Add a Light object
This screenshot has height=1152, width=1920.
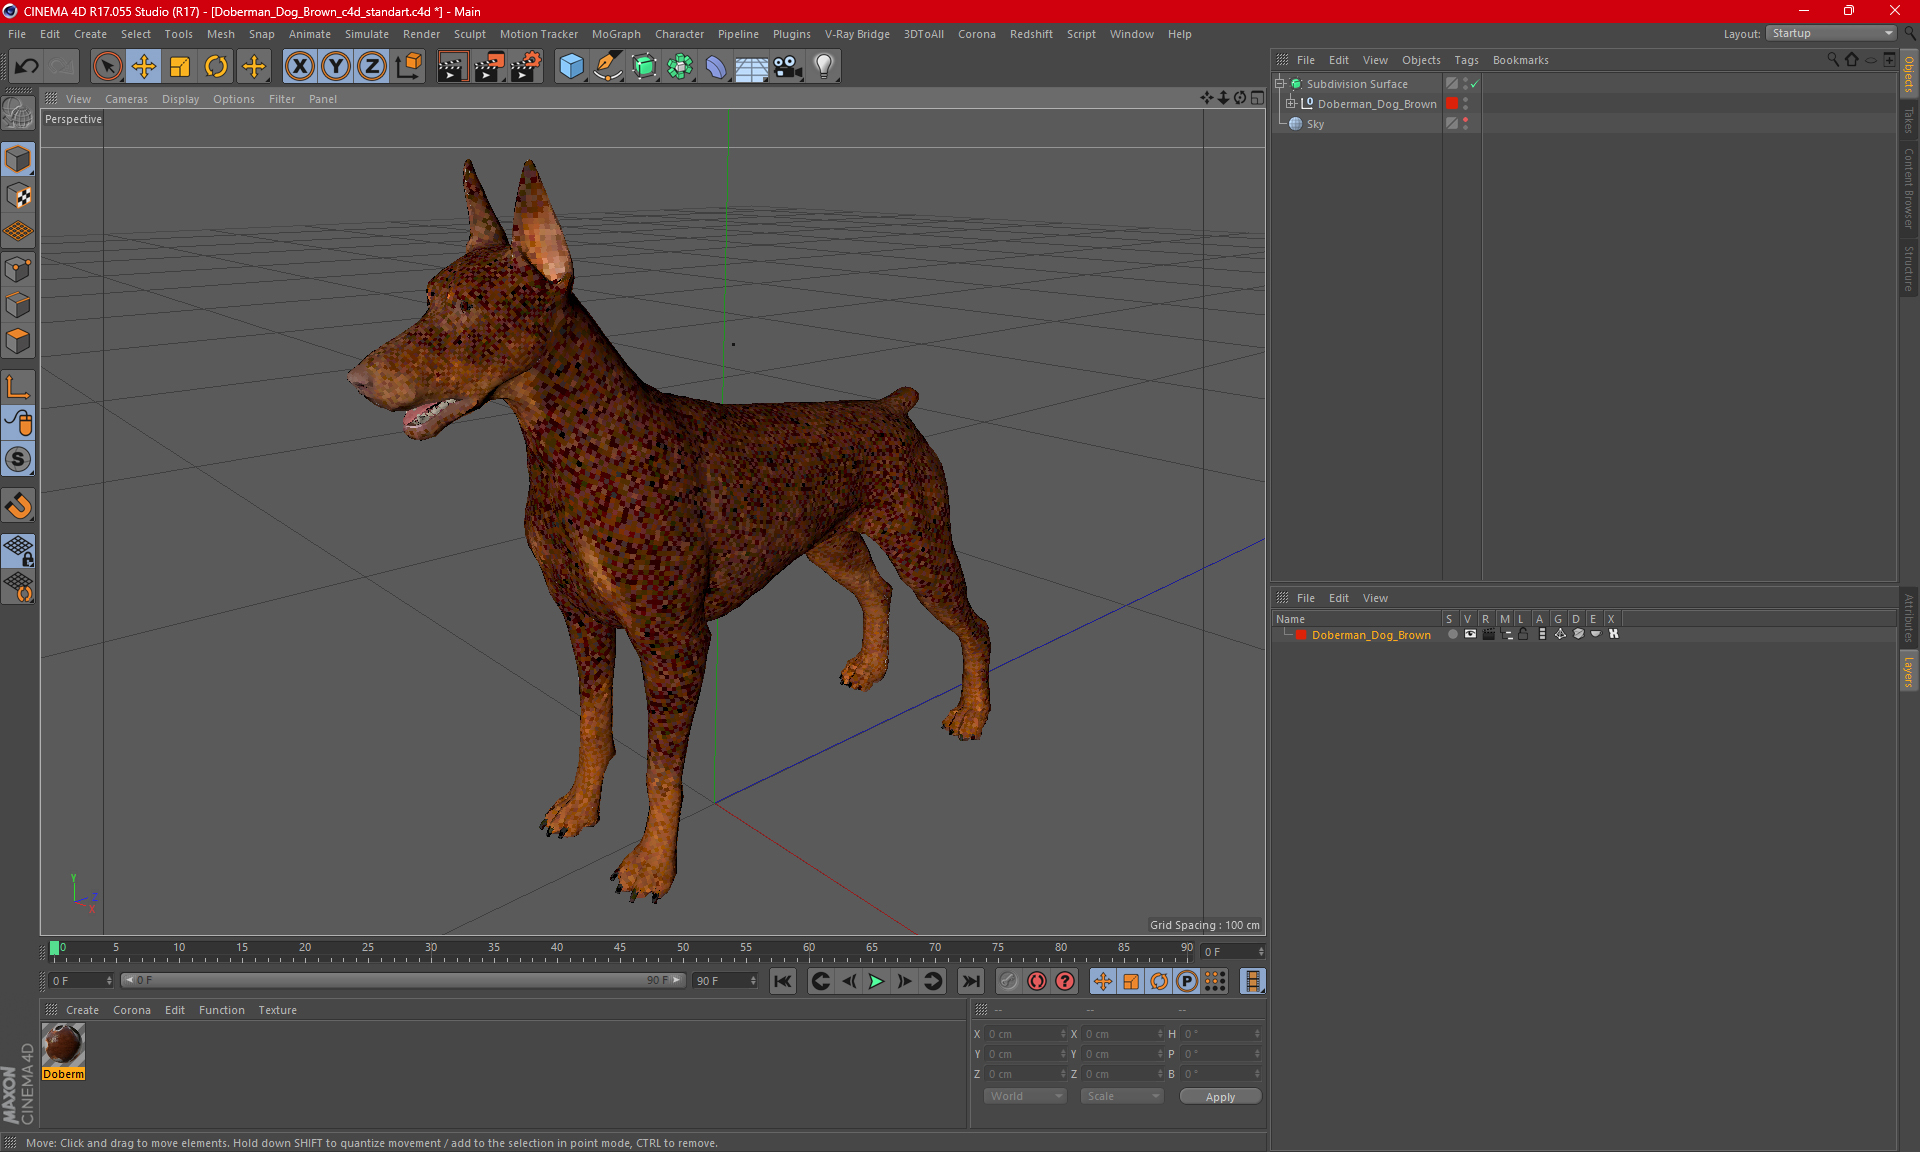coord(824,67)
